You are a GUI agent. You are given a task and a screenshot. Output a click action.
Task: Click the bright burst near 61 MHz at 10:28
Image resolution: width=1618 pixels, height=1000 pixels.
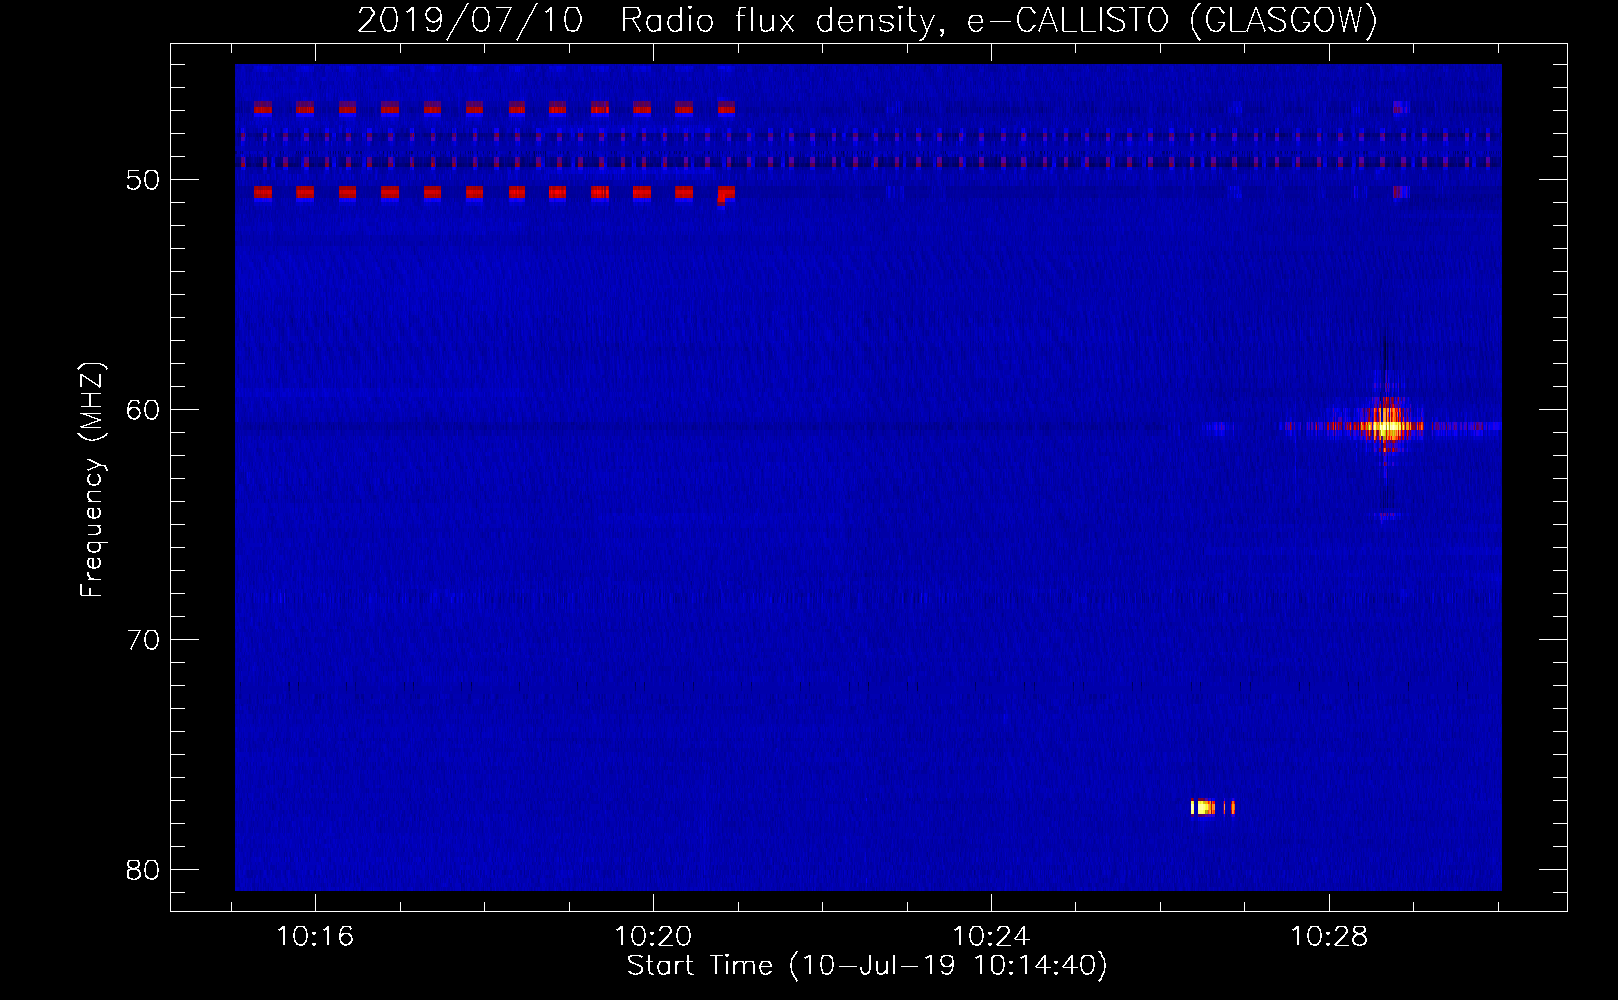point(1387,426)
